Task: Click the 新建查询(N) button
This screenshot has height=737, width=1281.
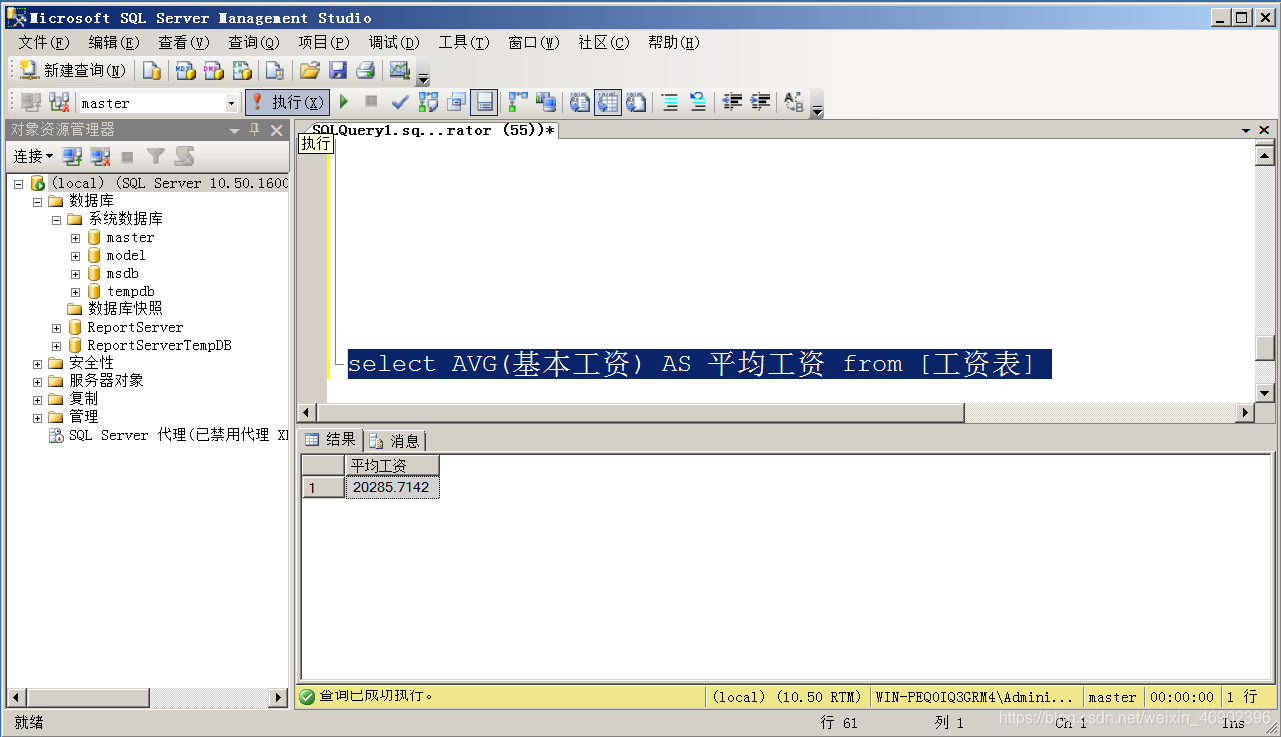Action: pos(73,70)
